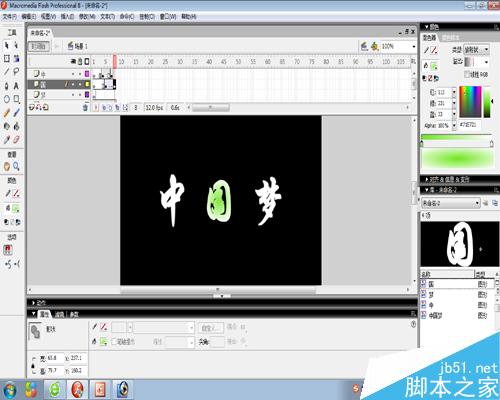Viewport: 500px width, 400px height.
Task: Select the Line tool
Action: (7, 72)
